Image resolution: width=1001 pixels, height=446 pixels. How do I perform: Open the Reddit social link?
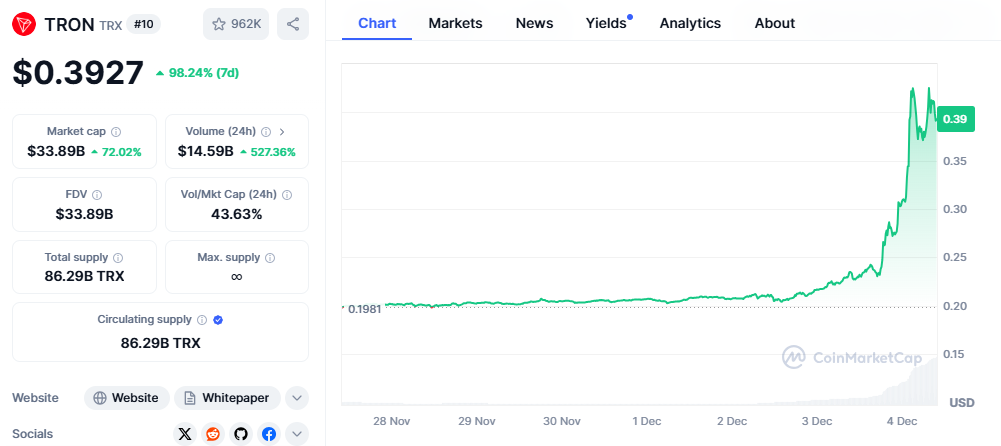click(212, 434)
